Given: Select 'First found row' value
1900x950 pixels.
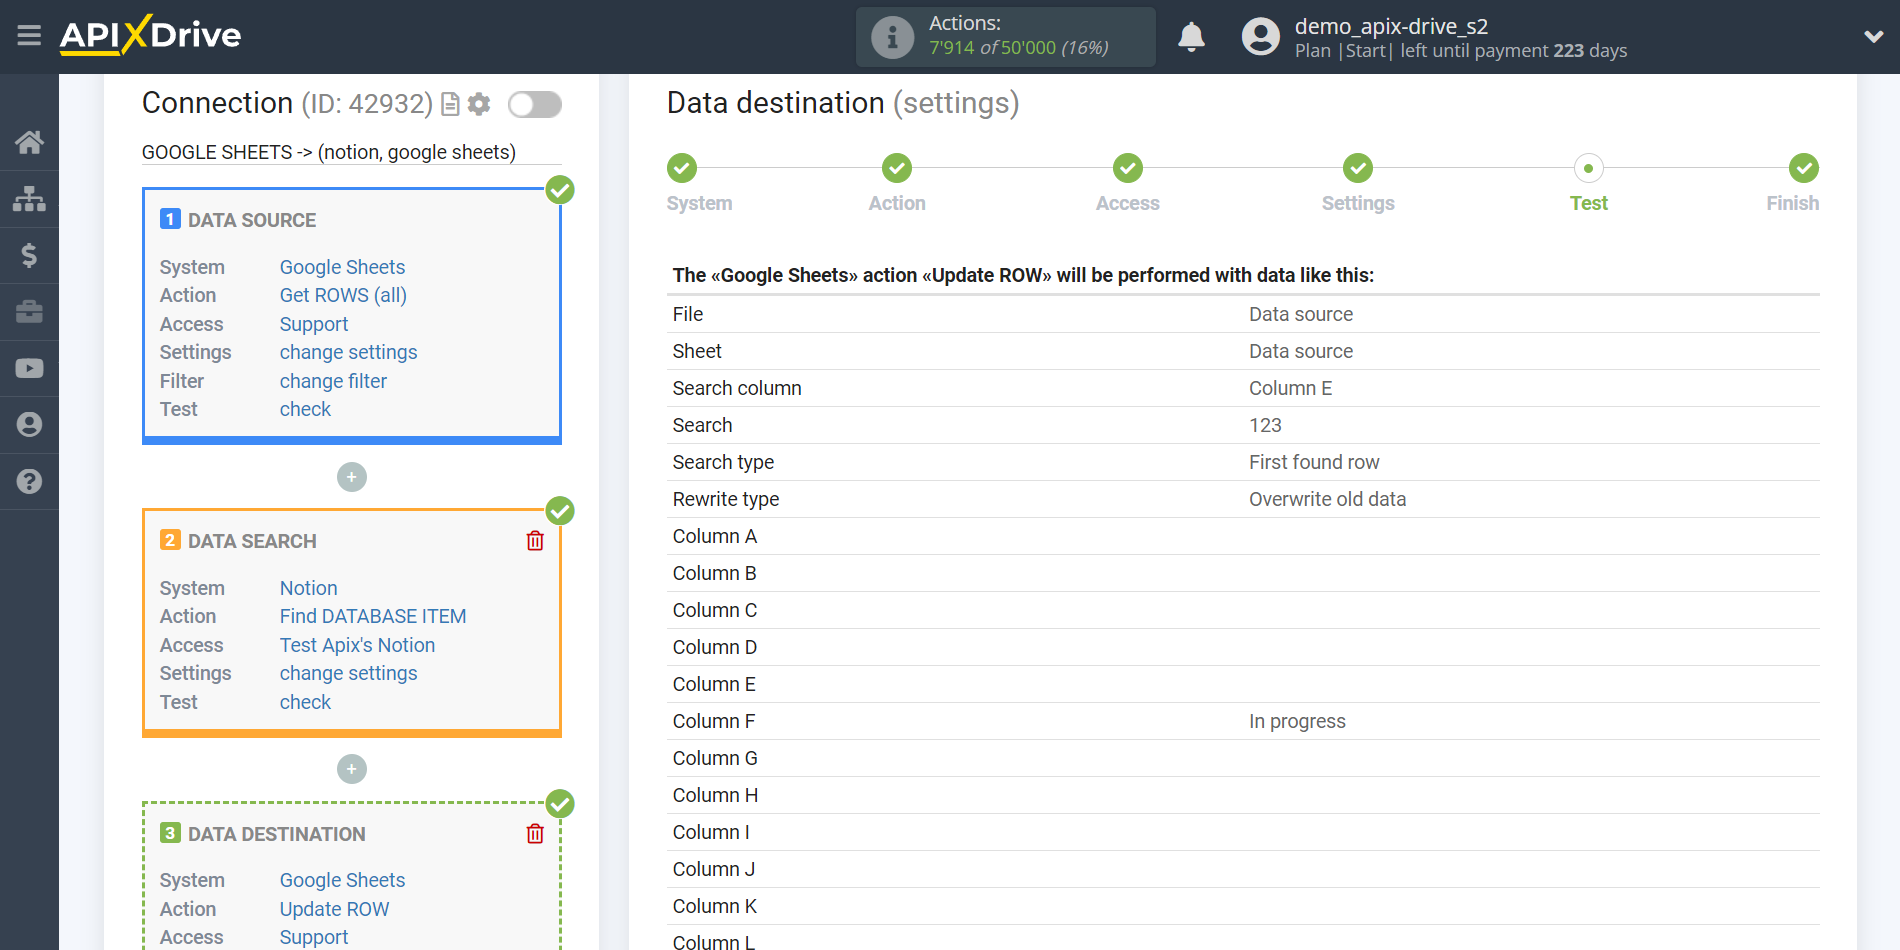Looking at the screenshot, I should [1314, 462].
